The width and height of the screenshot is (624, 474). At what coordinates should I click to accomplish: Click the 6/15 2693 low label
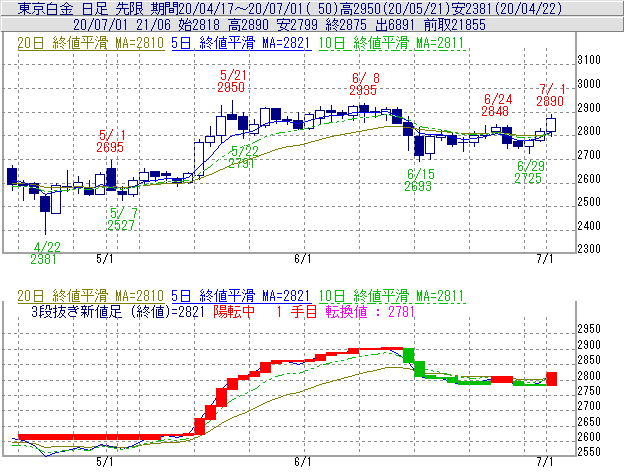pos(420,180)
